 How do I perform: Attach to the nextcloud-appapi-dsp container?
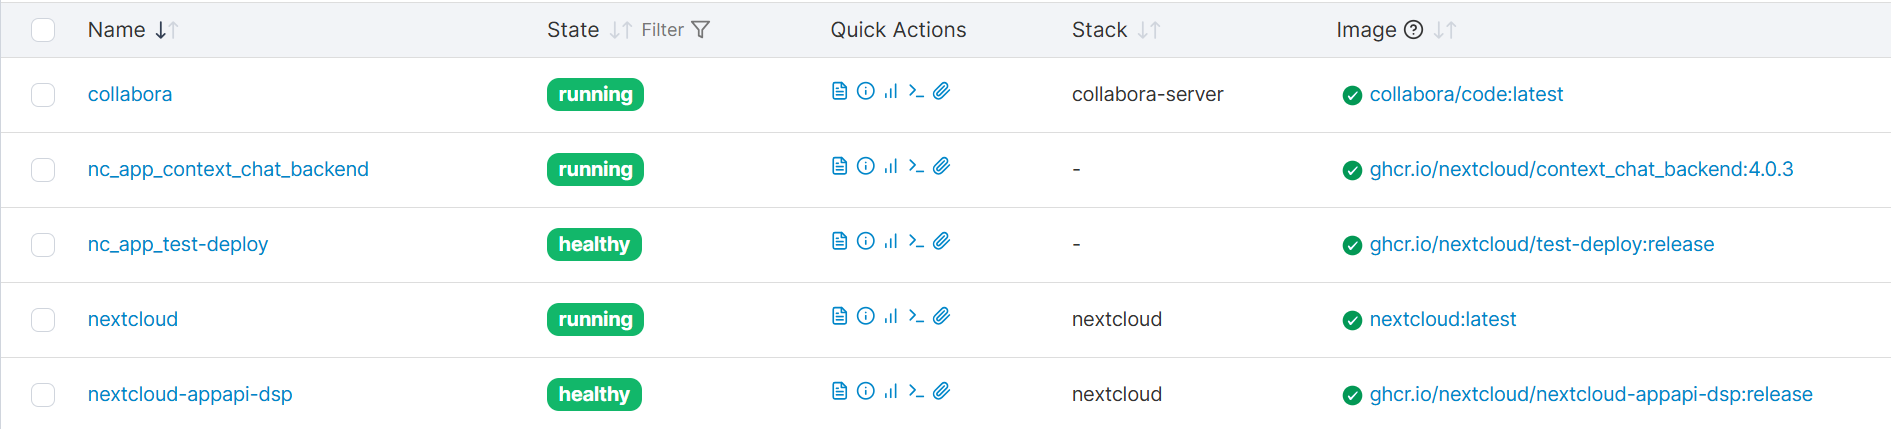pyautogui.click(x=941, y=391)
